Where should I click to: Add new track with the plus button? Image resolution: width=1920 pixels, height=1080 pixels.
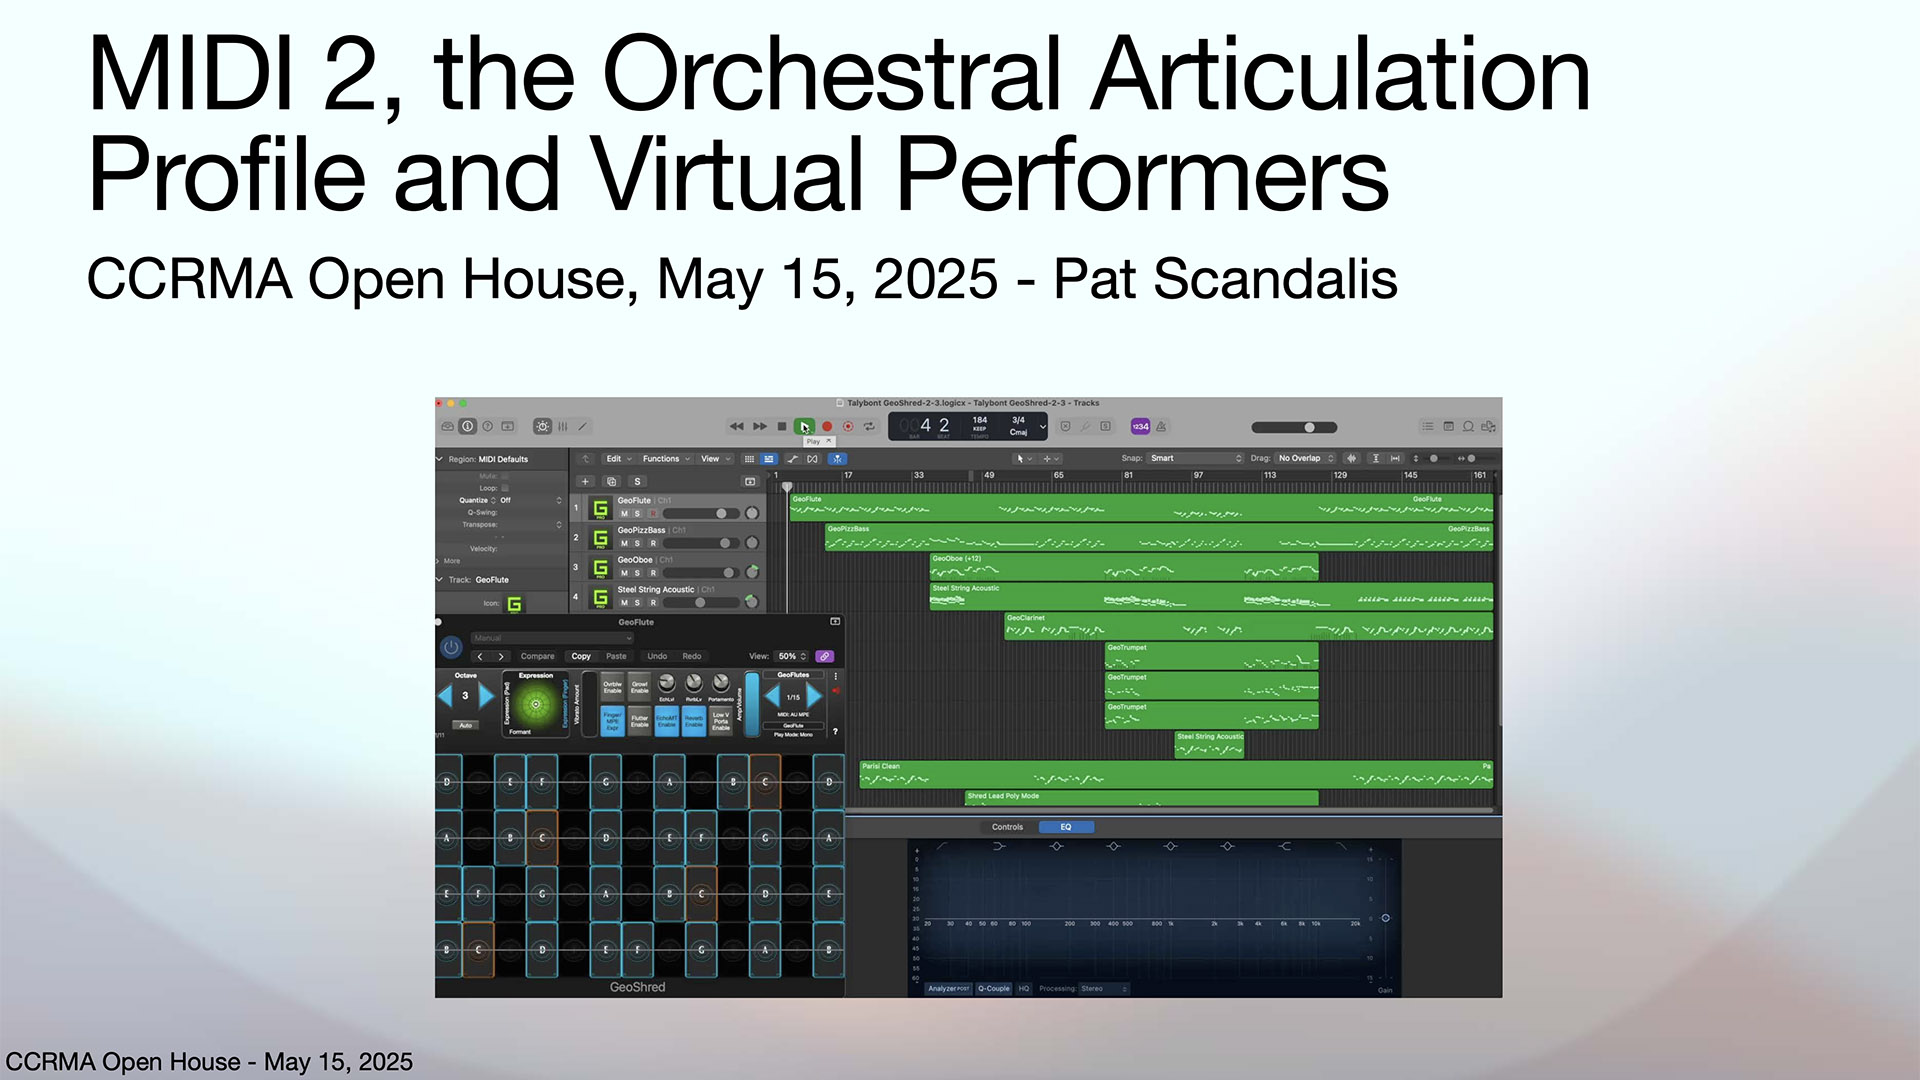point(586,481)
